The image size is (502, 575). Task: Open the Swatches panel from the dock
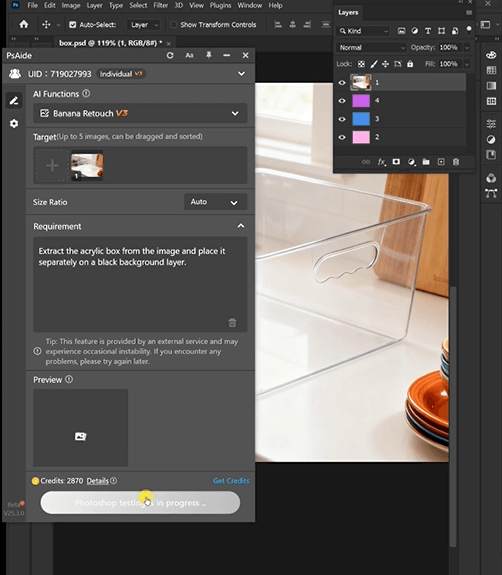[x=491, y=70]
